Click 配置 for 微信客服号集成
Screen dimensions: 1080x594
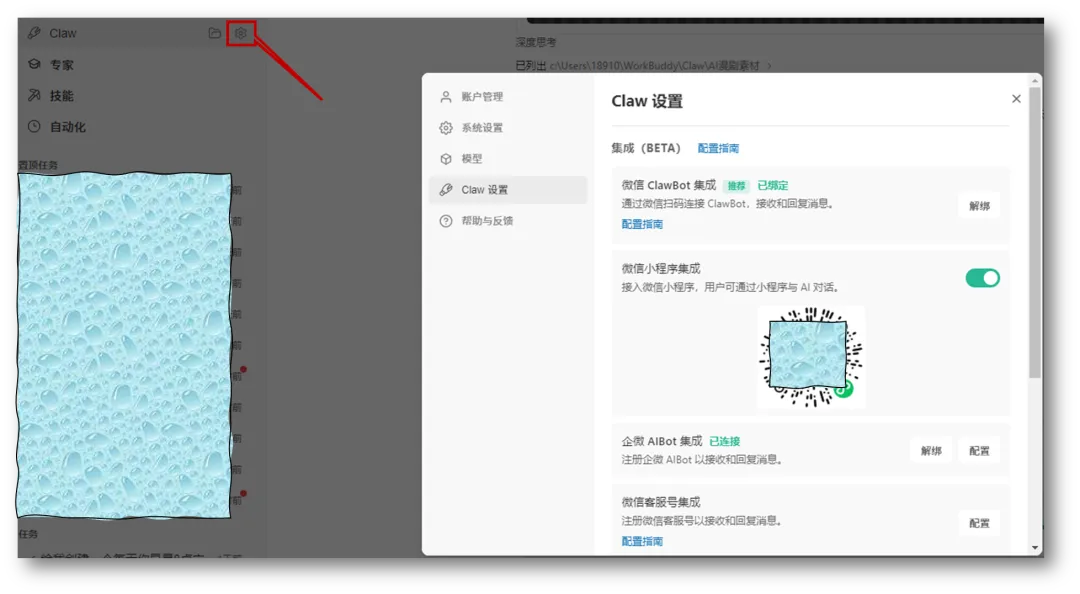[979, 523]
